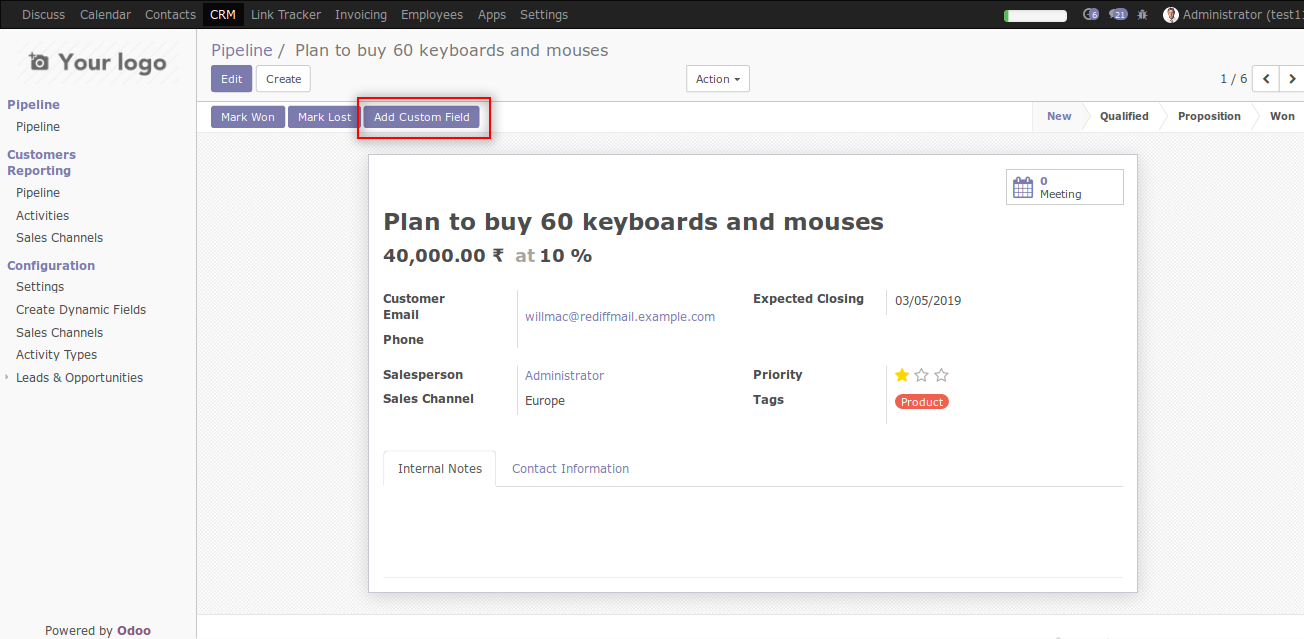Click the 40,000.00 ₹ expected revenue
The height and width of the screenshot is (639, 1304).
click(443, 256)
